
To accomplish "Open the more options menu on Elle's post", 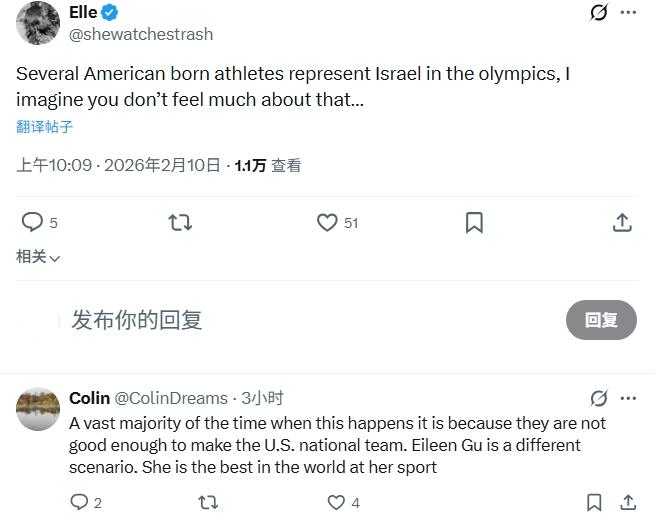I will point(628,12).
